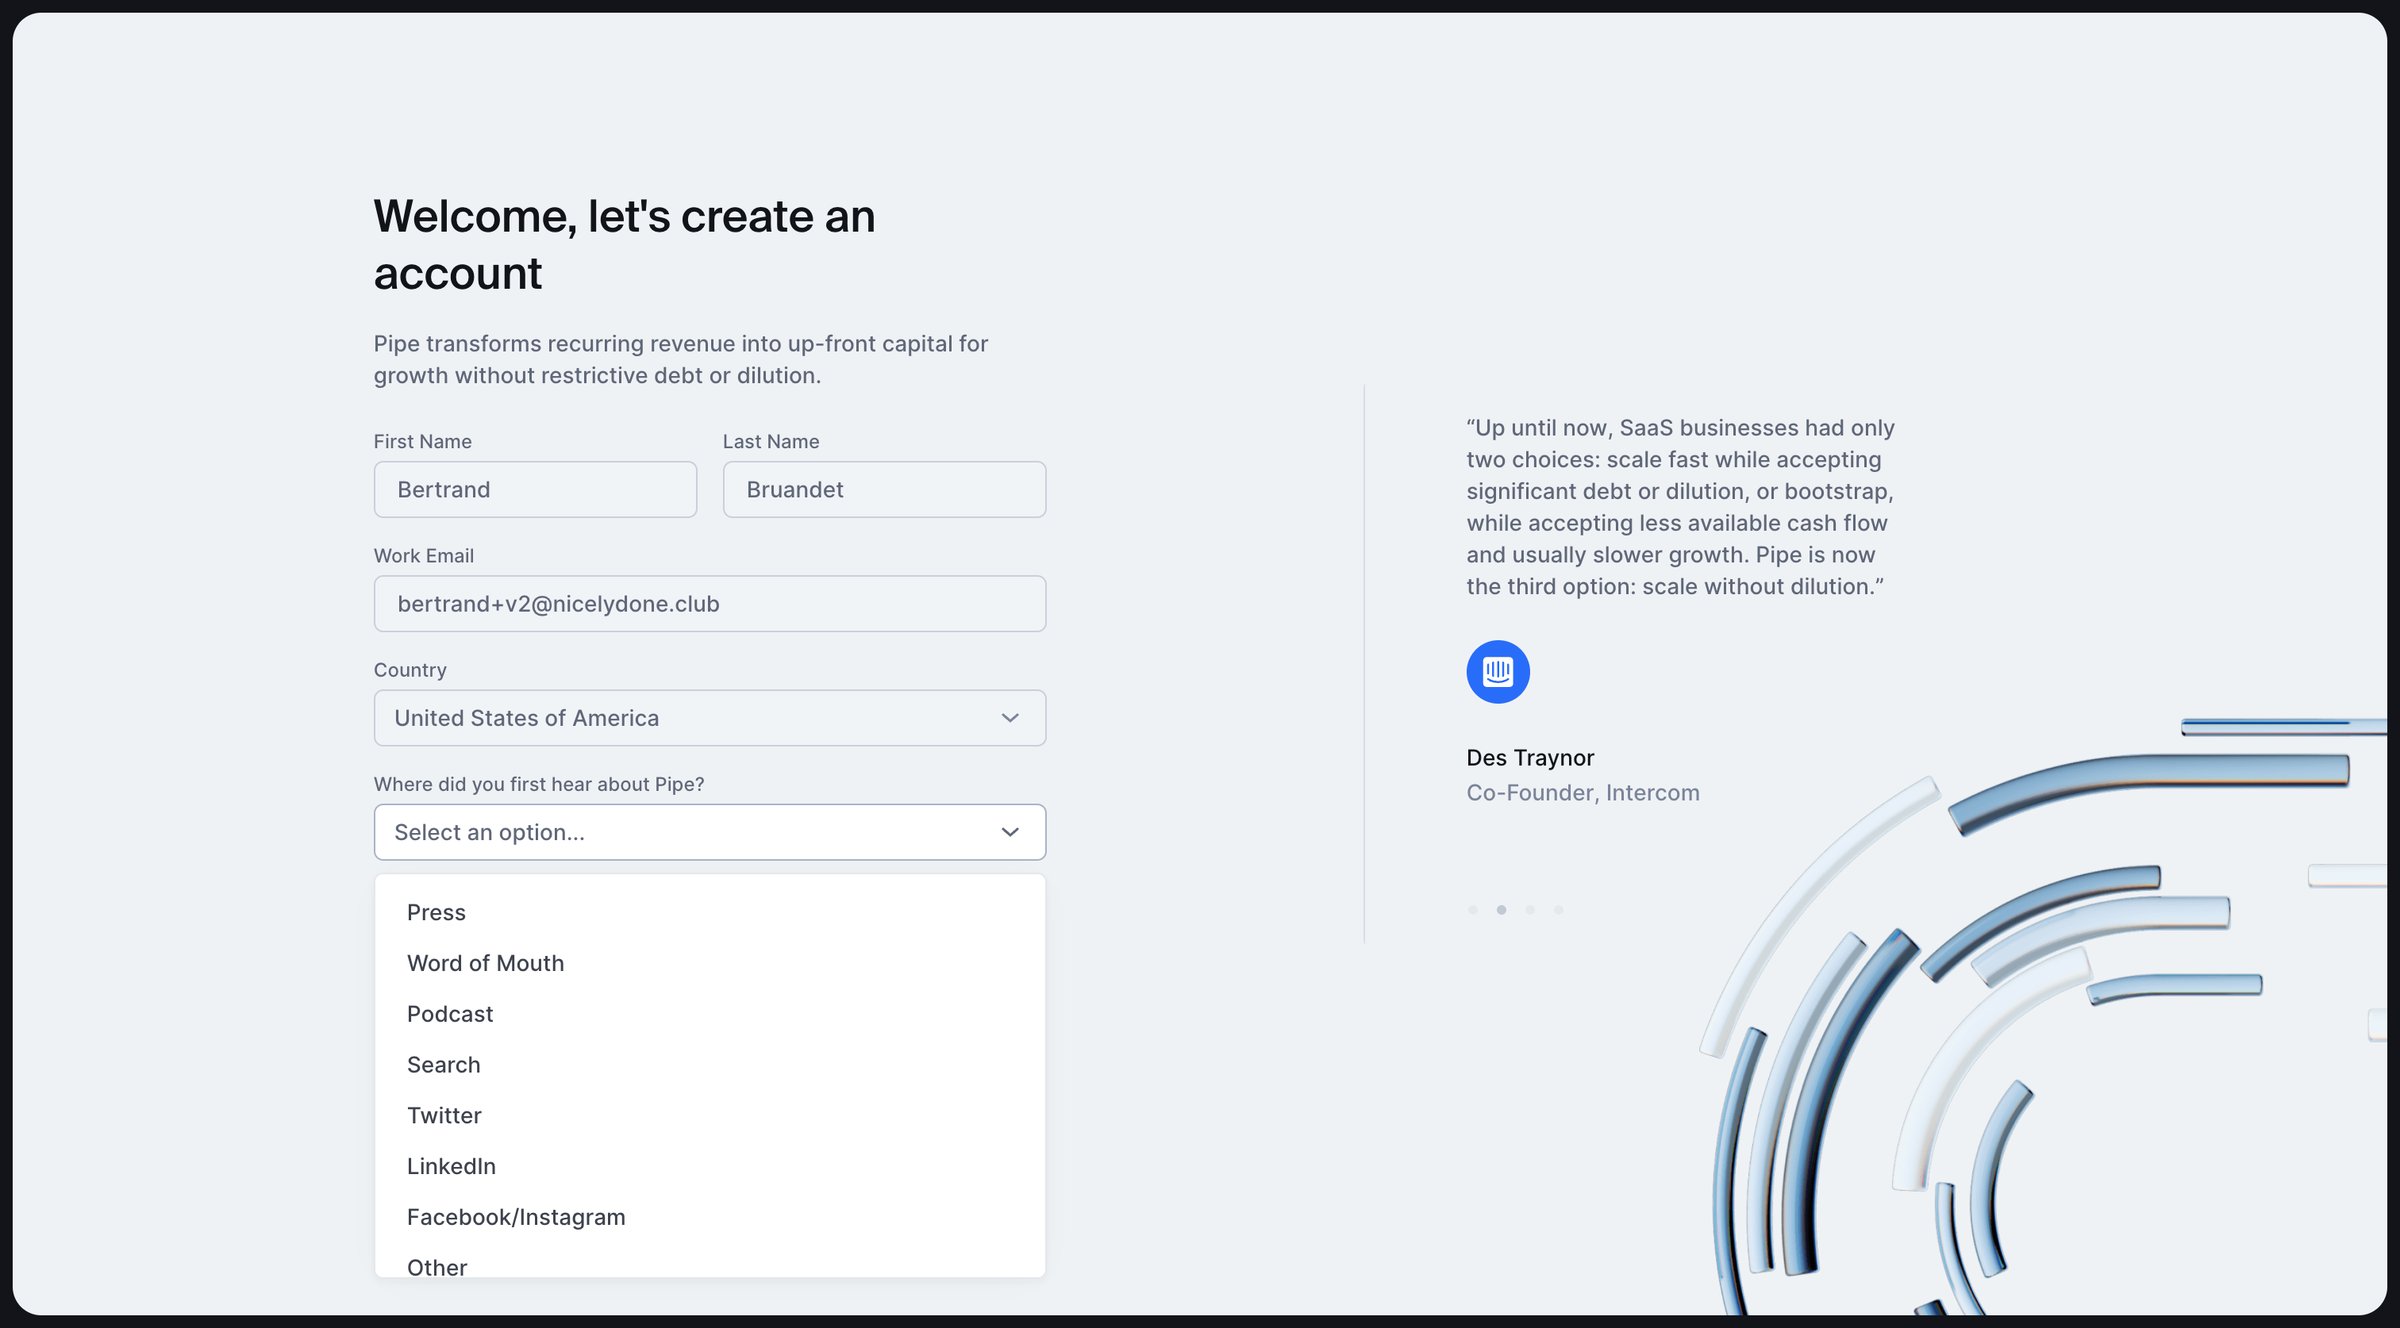Viewport: 2400px width, 1328px height.
Task: Switch to the third testimonial carousel dot
Action: pyautogui.click(x=1530, y=910)
